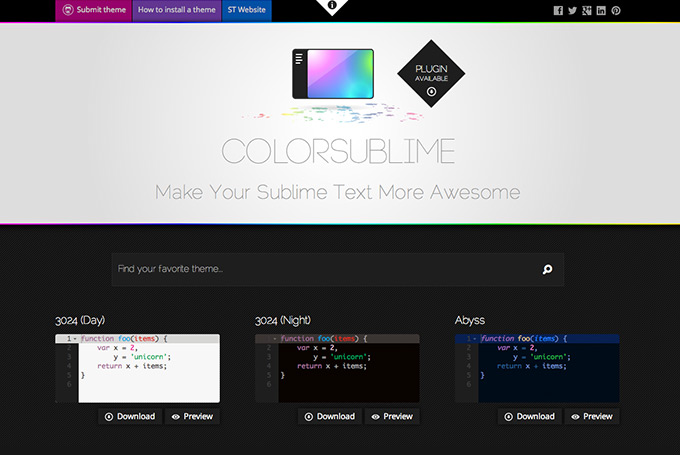Open the Pinterest social icon
The height and width of the screenshot is (455, 680).
[616, 10]
